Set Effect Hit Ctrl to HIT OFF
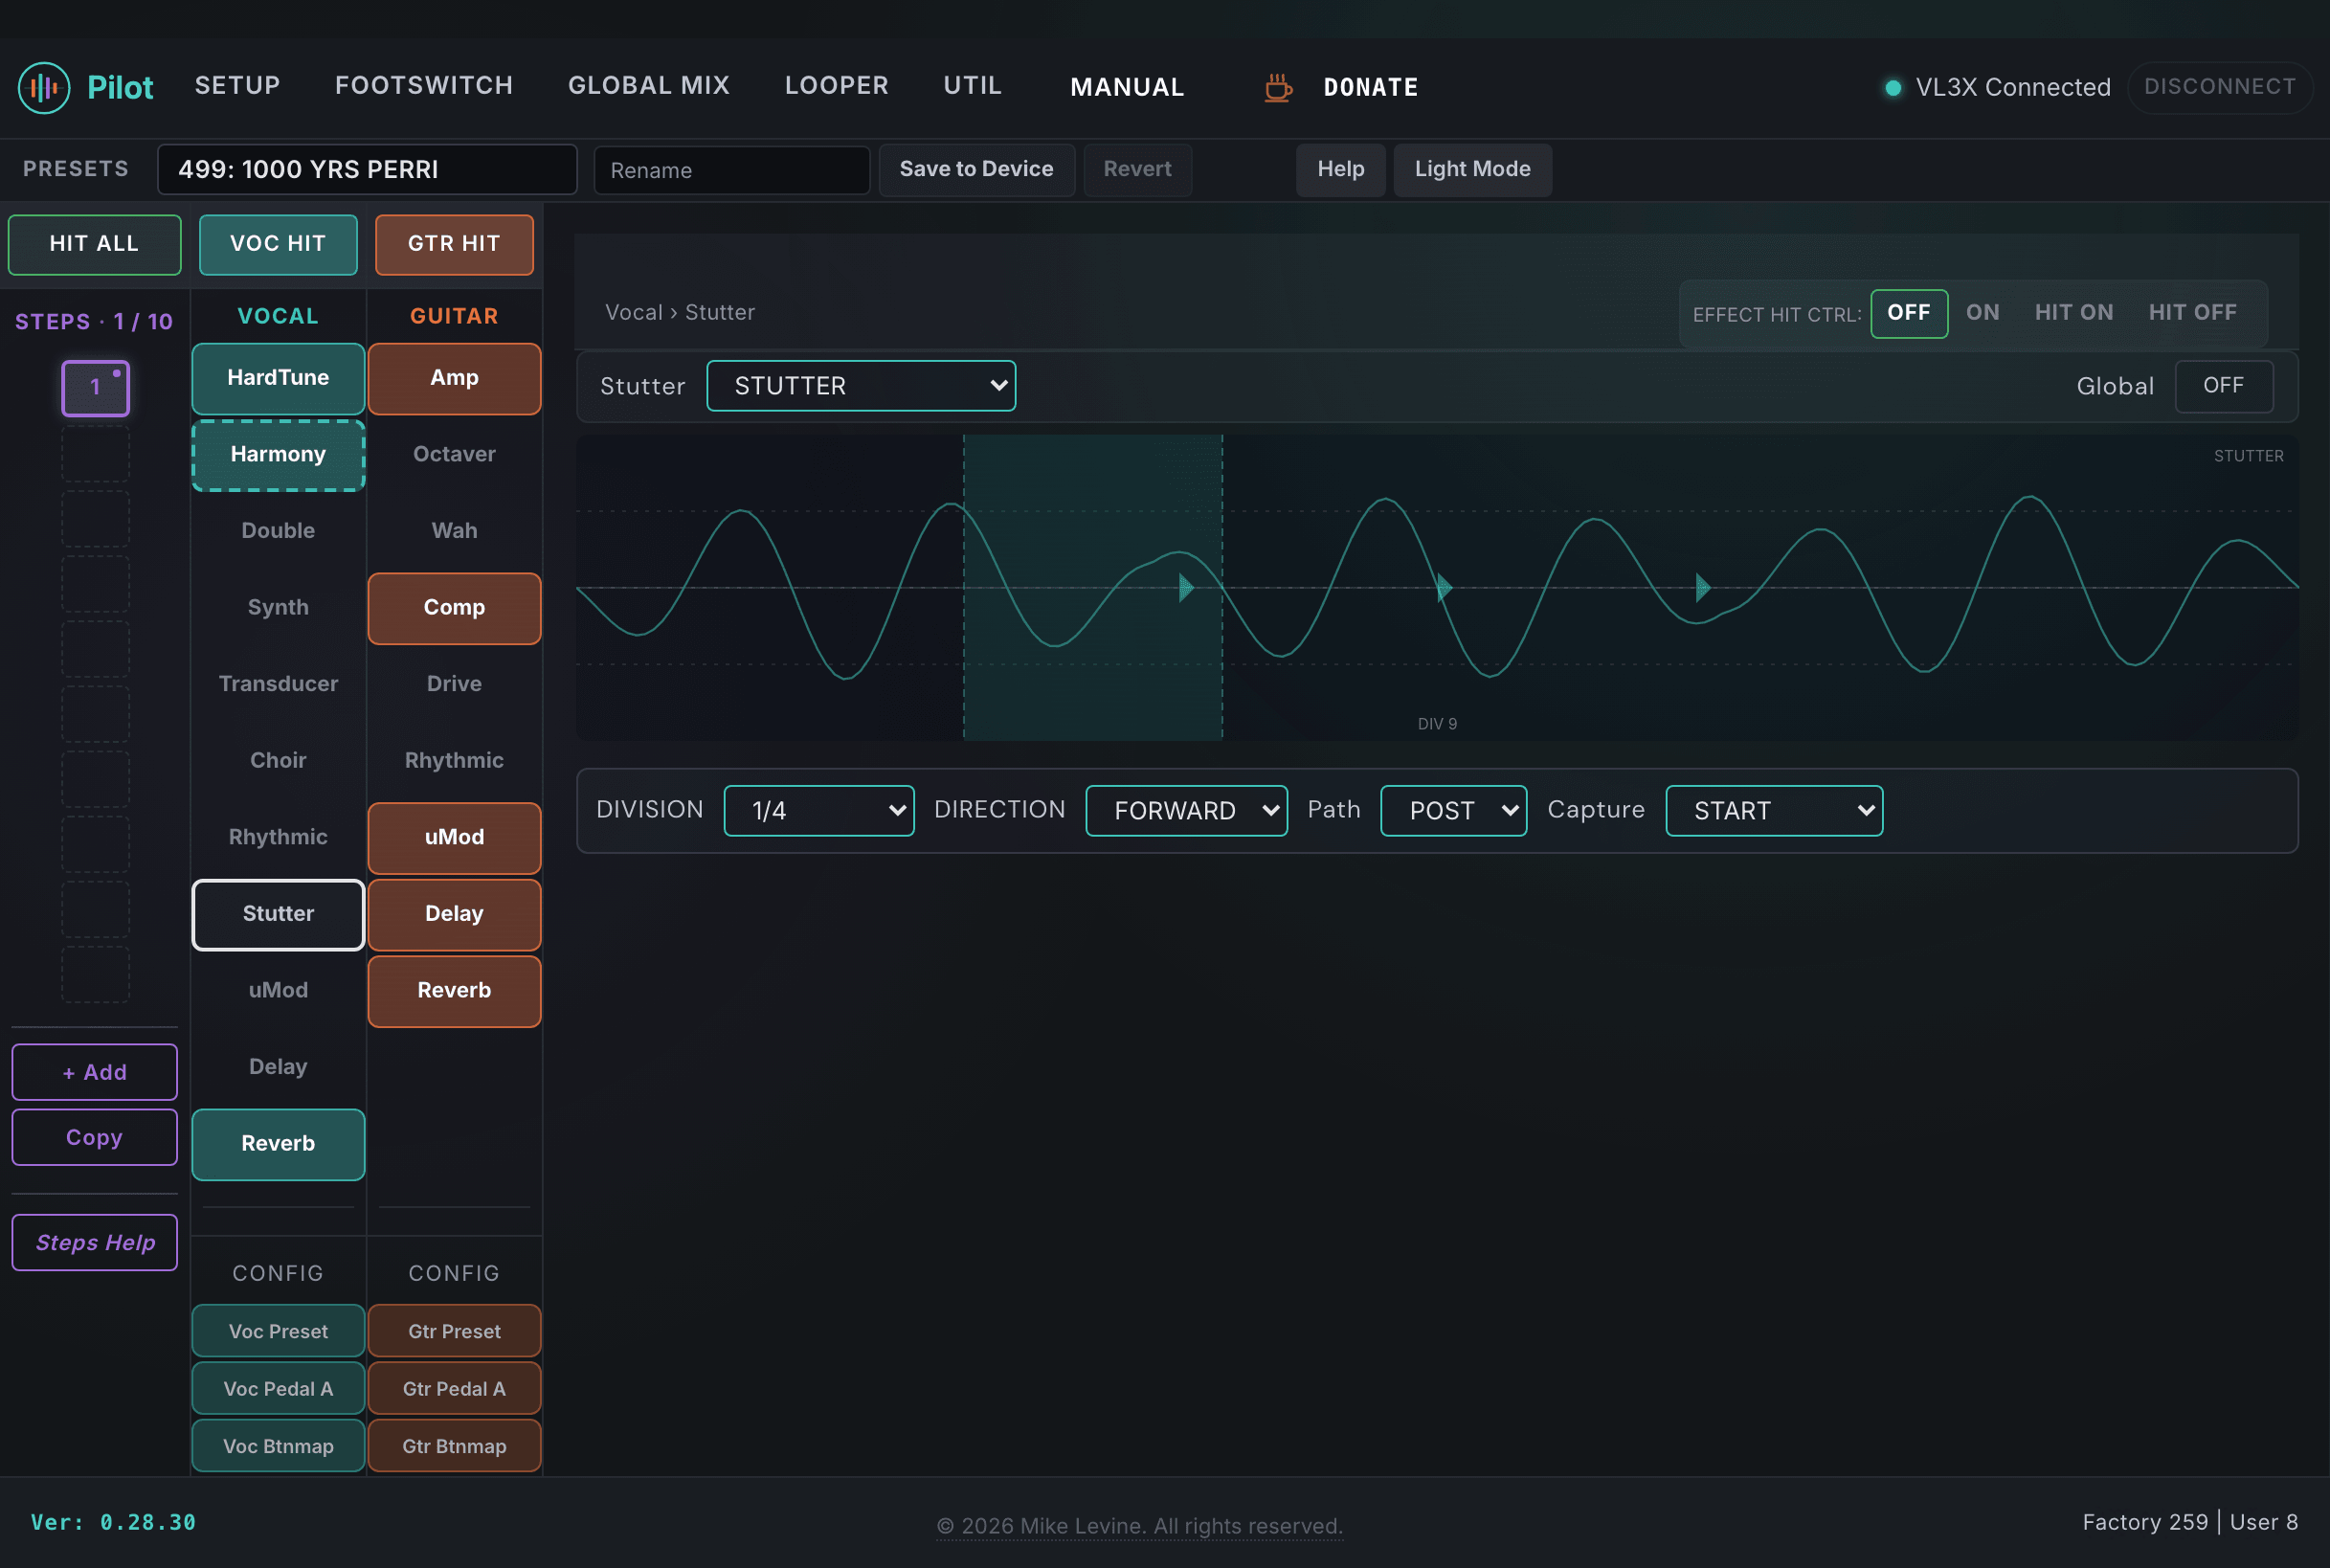 (2192, 313)
